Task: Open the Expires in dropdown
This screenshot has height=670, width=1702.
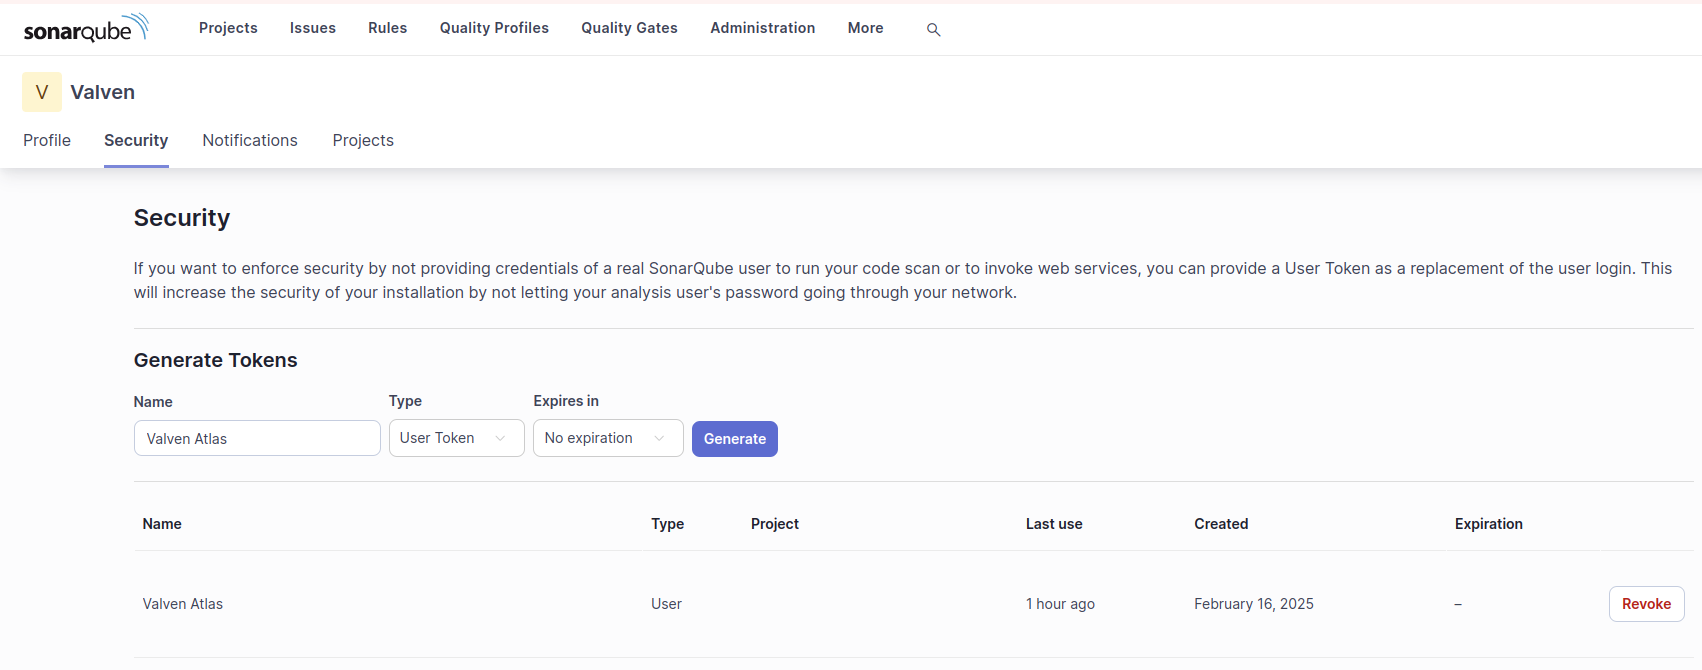Action: tap(608, 438)
